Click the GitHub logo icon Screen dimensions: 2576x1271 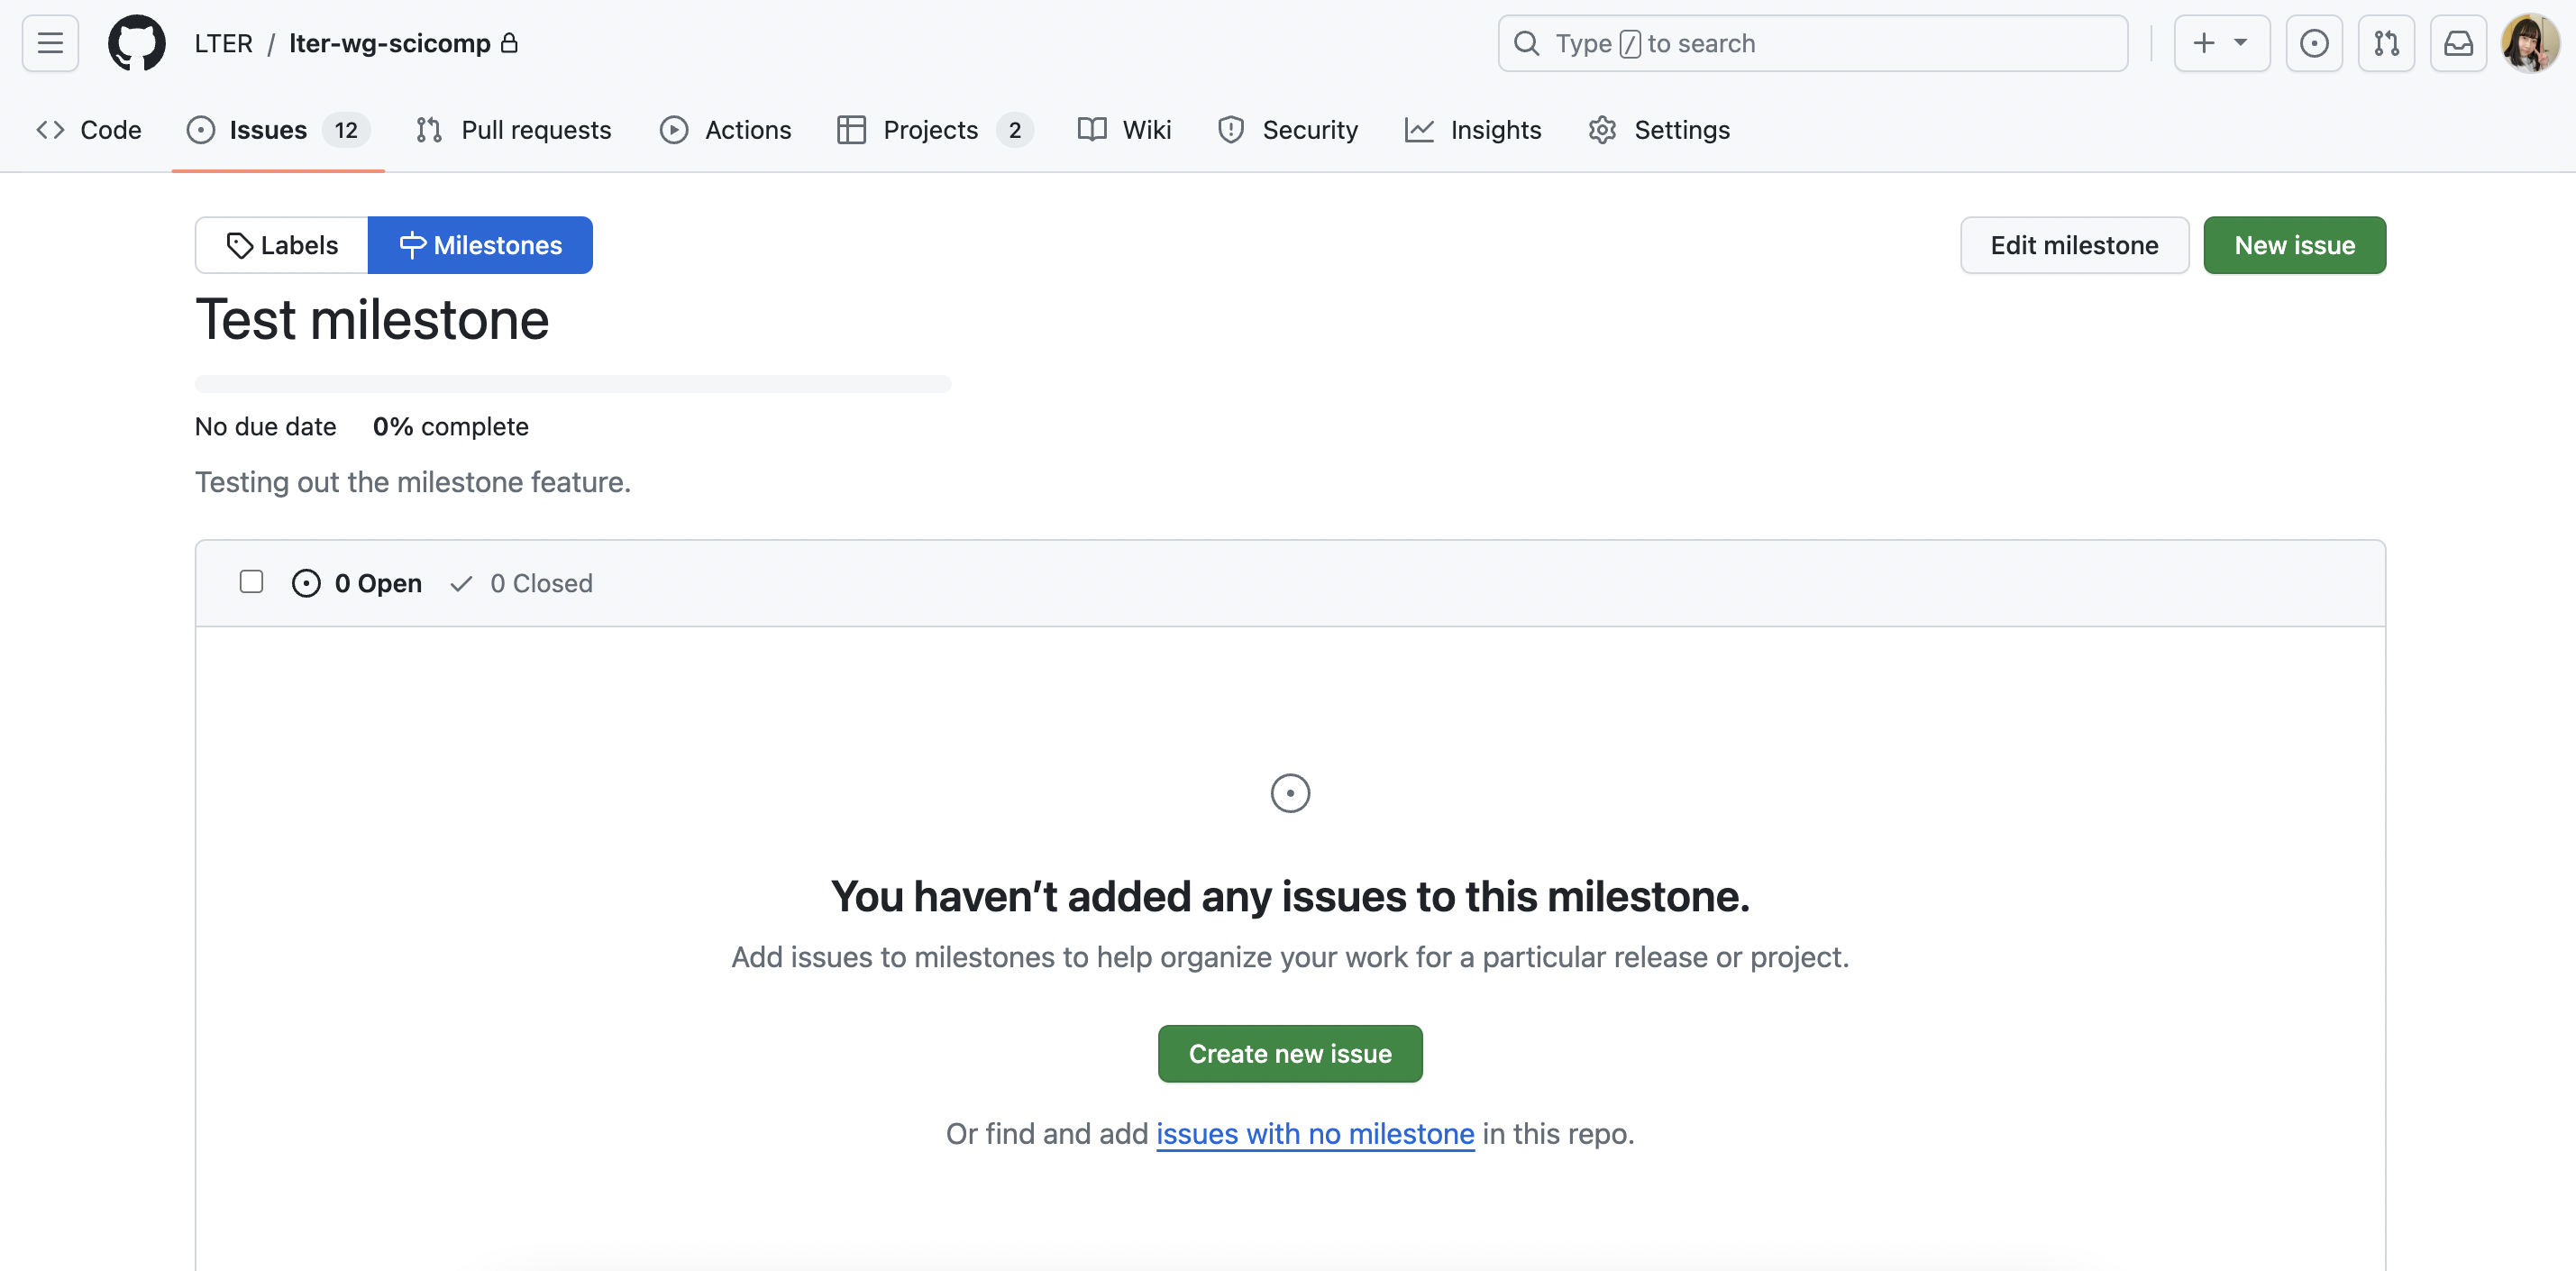coord(136,42)
